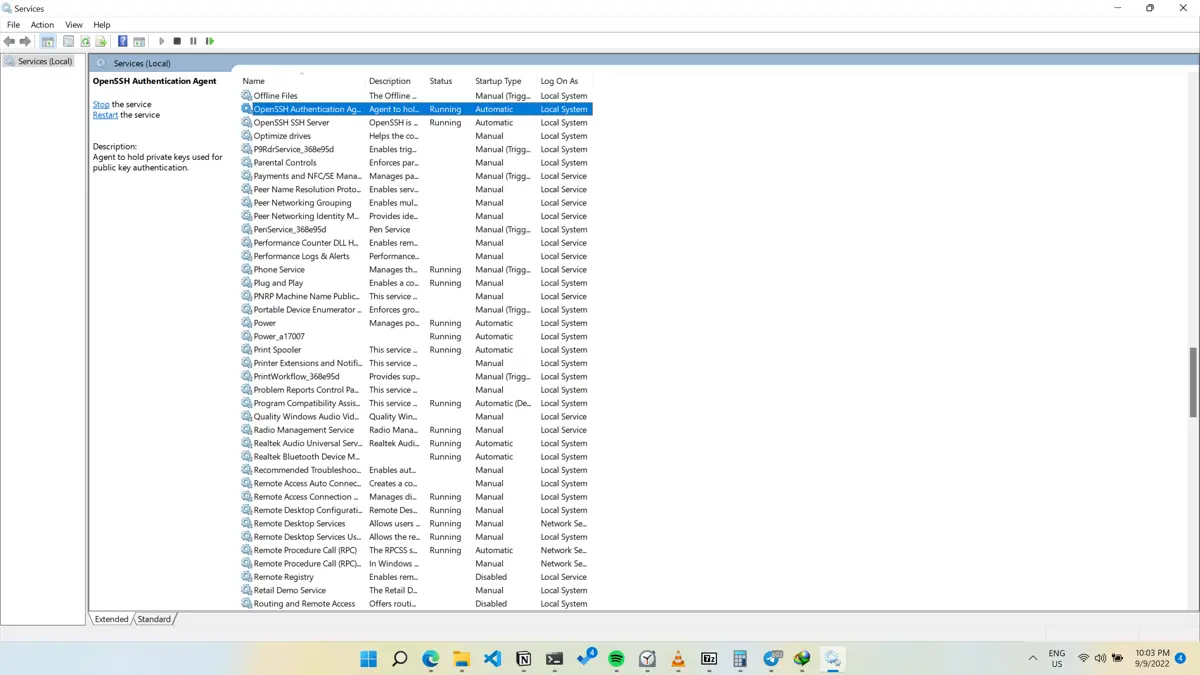The image size is (1200, 675).
Task: Open Help from the blue question-mark icon
Action: coord(122,41)
